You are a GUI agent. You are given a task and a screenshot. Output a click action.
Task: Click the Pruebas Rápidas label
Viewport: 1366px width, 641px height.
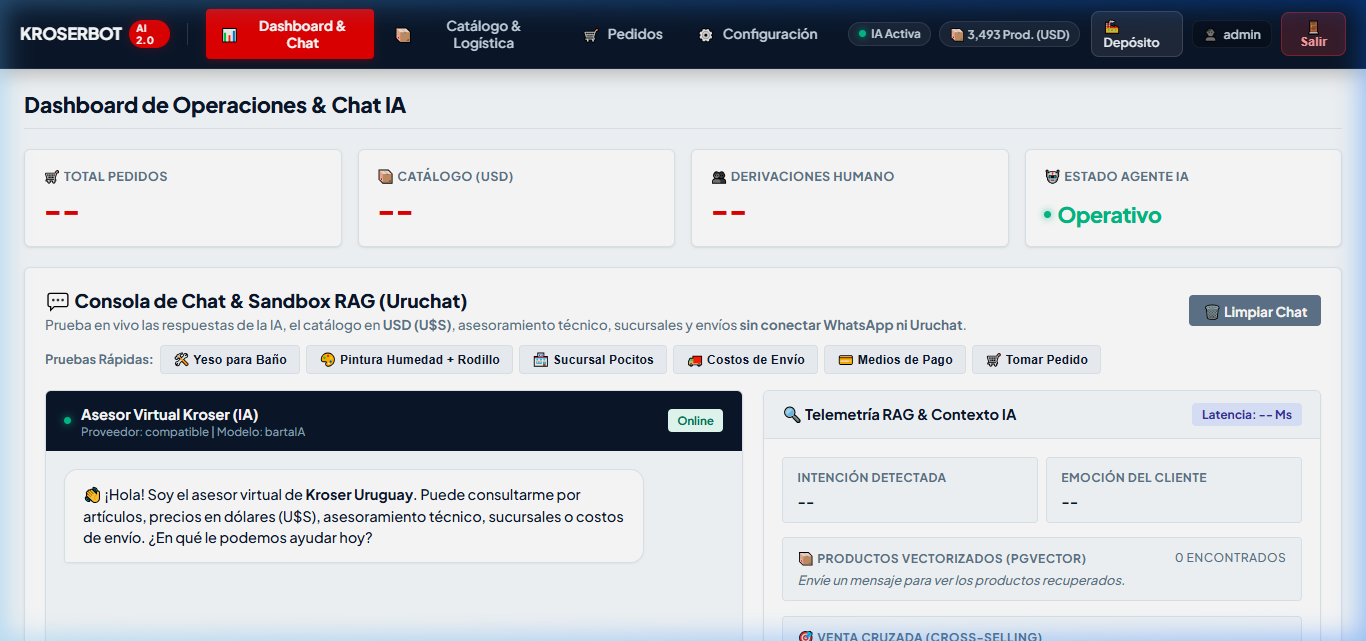coord(99,359)
